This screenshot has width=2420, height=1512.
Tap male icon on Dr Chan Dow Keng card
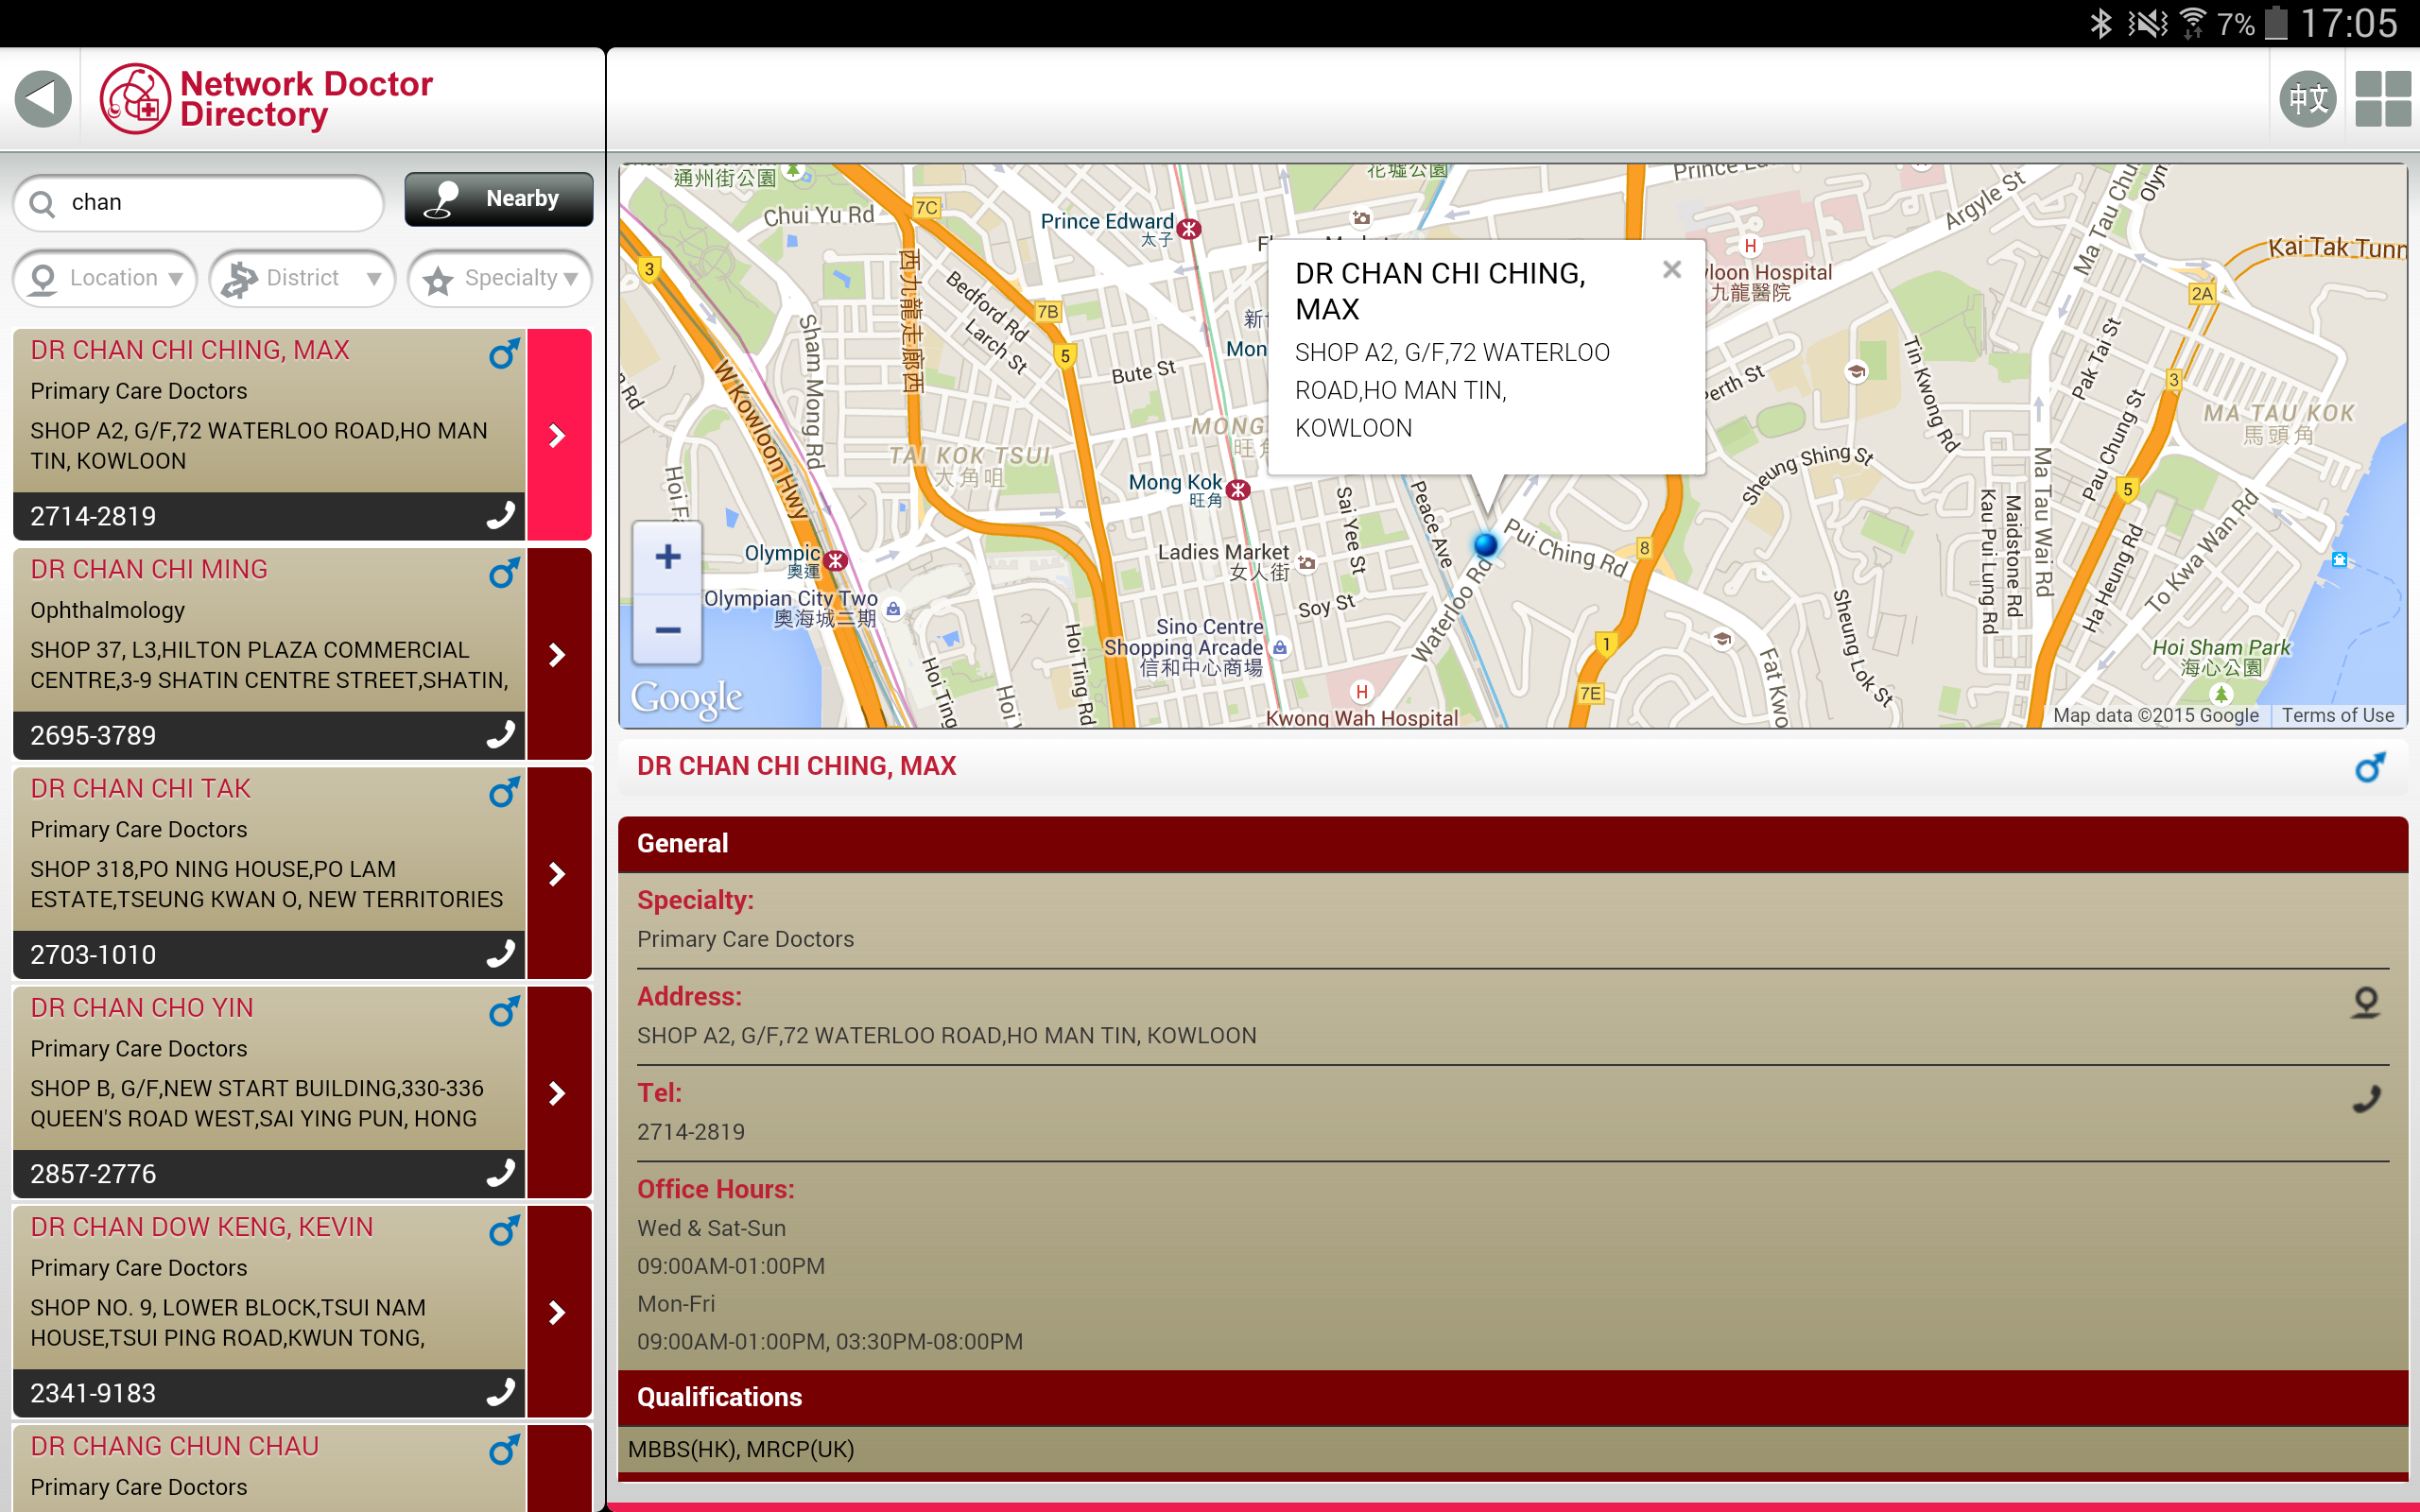tap(504, 1229)
